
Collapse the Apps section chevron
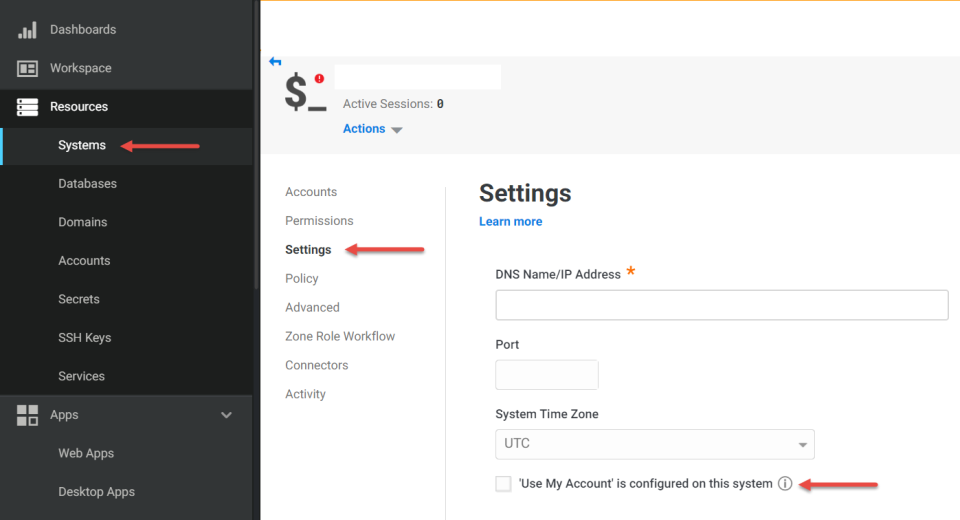point(226,415)
